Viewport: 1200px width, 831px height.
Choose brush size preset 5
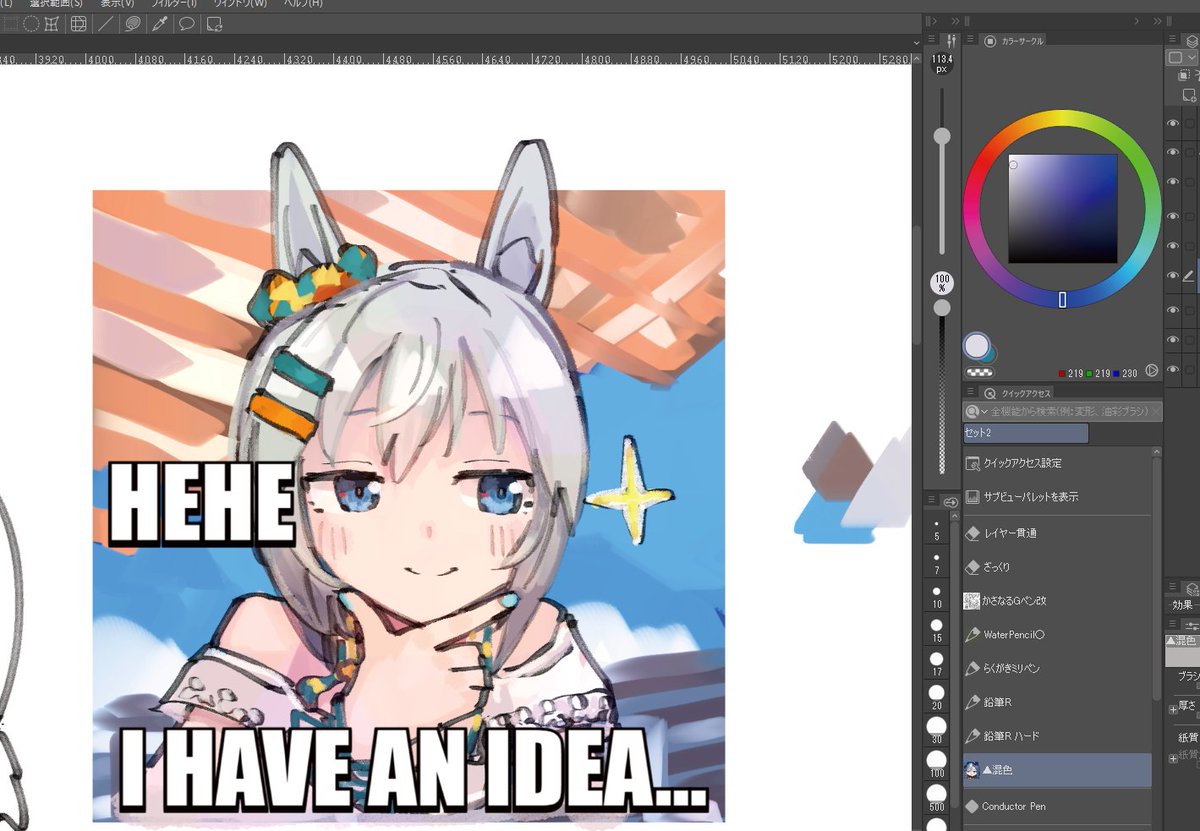click(x=937, y=530)
